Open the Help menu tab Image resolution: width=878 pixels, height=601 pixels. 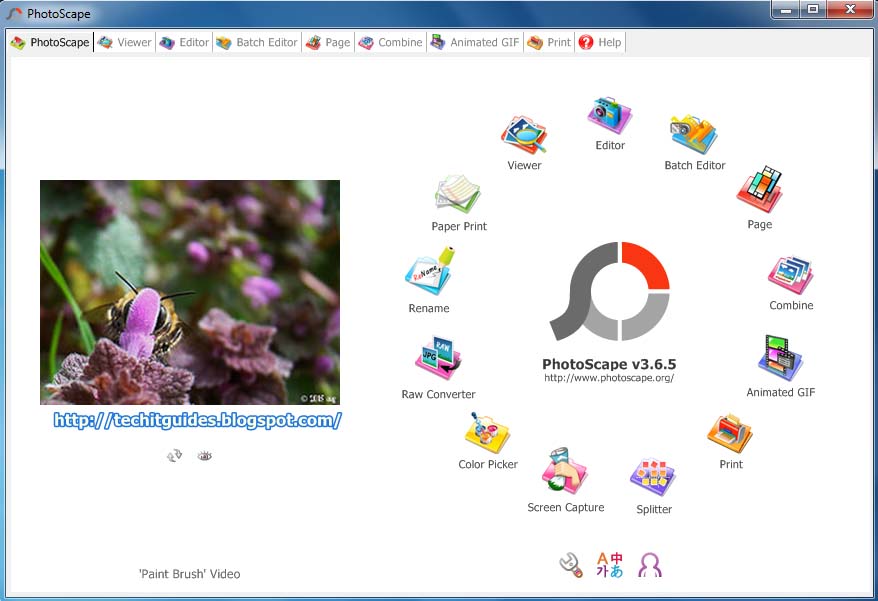[x=600, y=42]
